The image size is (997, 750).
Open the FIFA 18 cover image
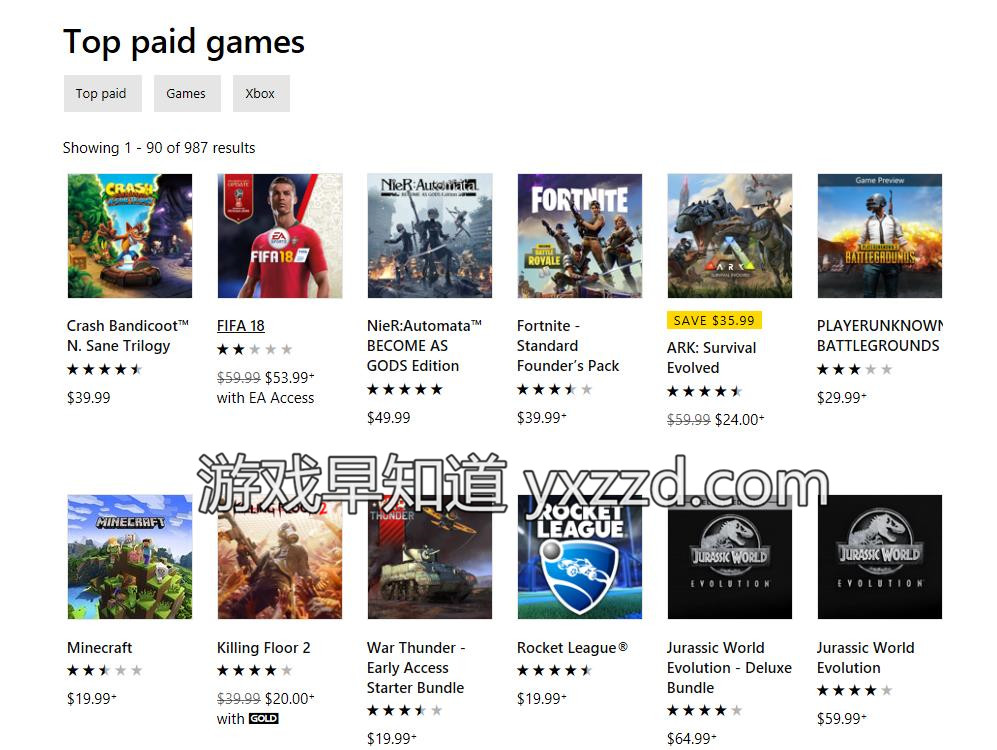coord(280,236)
